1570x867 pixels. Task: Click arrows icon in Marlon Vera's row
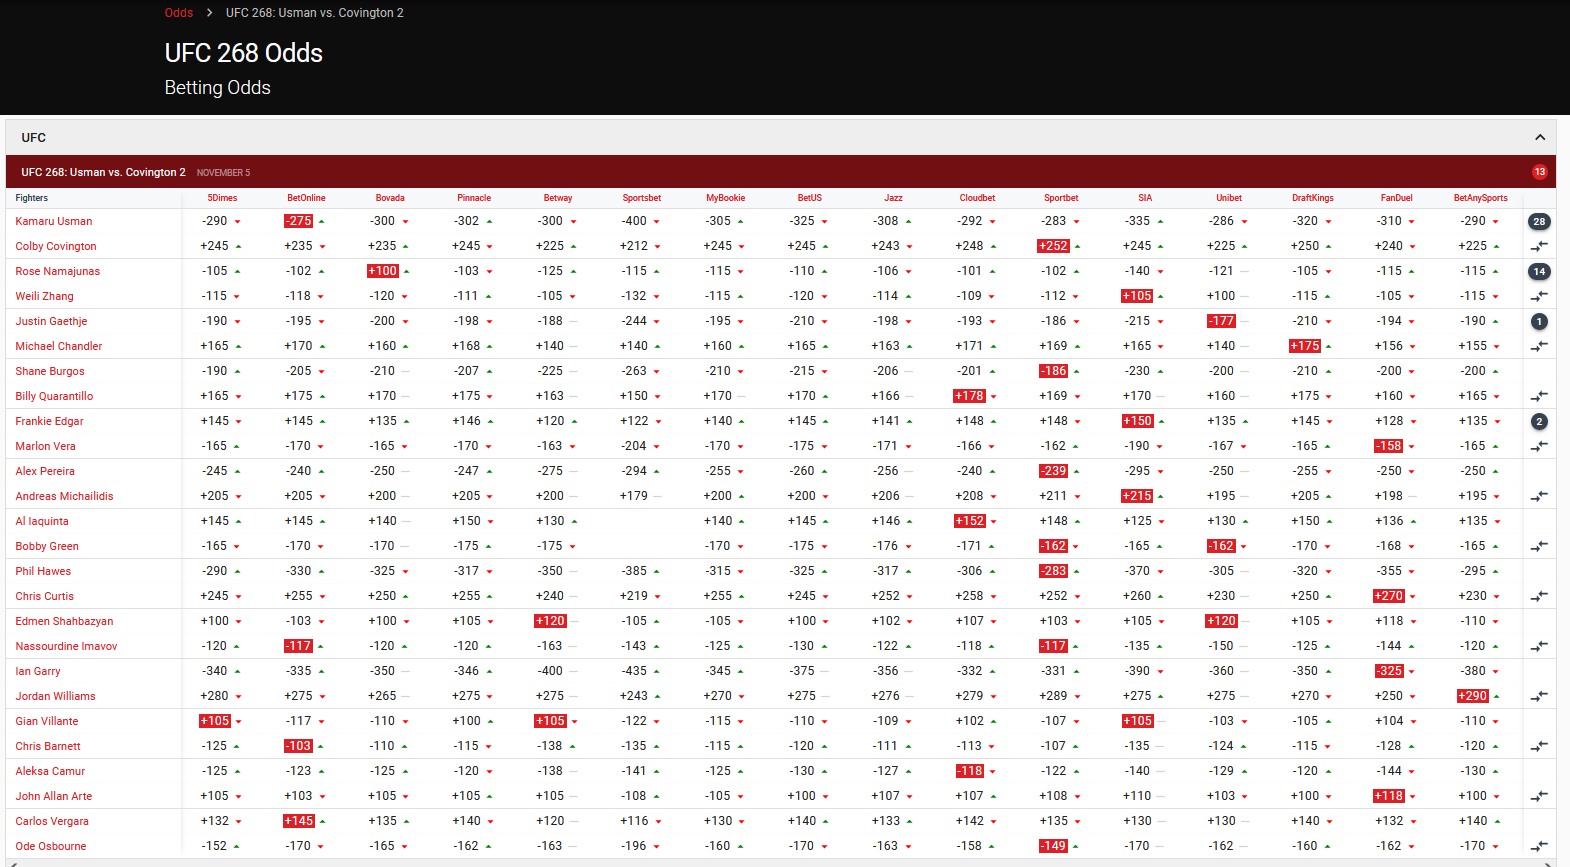click(1539, 446)
